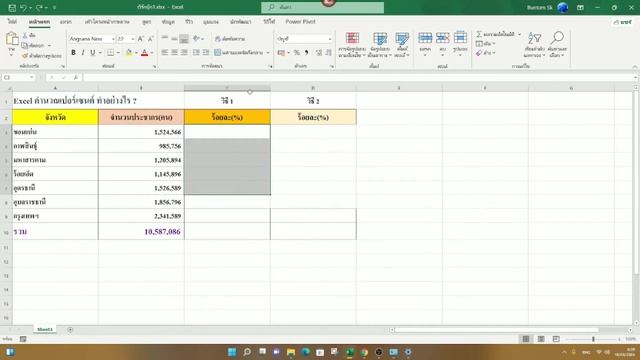Apply the red font color A
This screenshot has width=640, height=360.
(x=144, y=53)
